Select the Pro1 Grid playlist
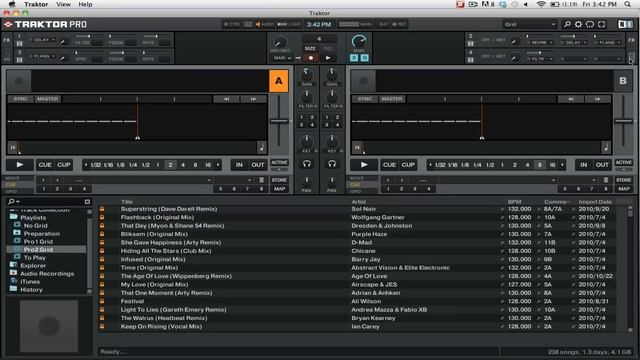The height and width of the screenshot is (360, 640). pyautogui.click(x=38, y=242)
